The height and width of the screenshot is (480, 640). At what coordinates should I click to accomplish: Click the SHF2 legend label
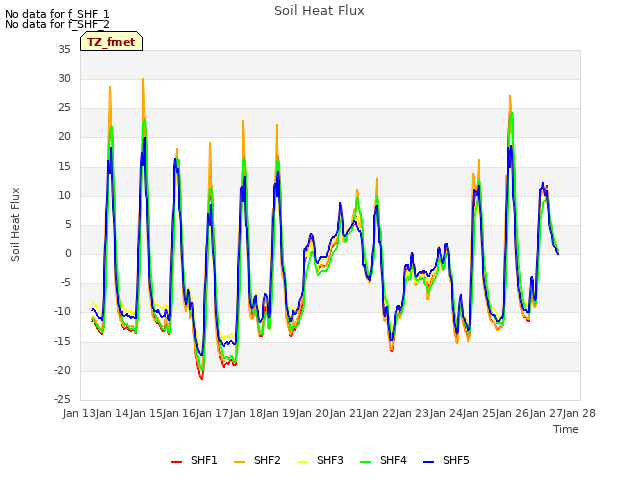267,460
